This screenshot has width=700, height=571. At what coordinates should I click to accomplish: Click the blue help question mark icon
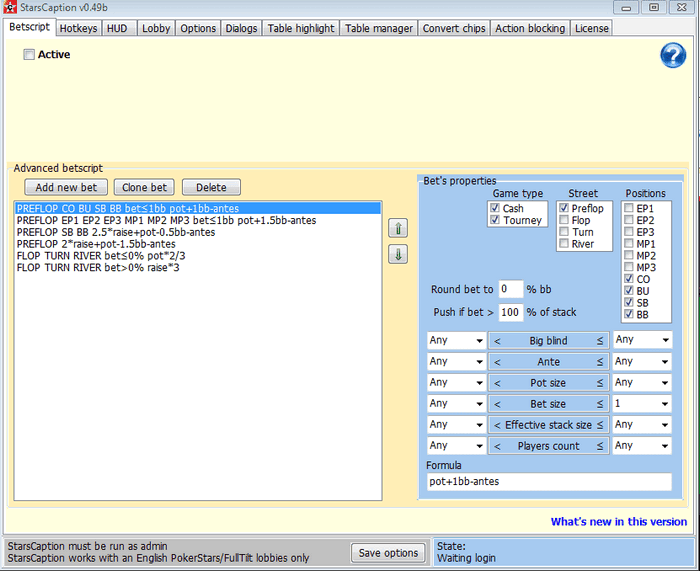click(x=673, y=56)
